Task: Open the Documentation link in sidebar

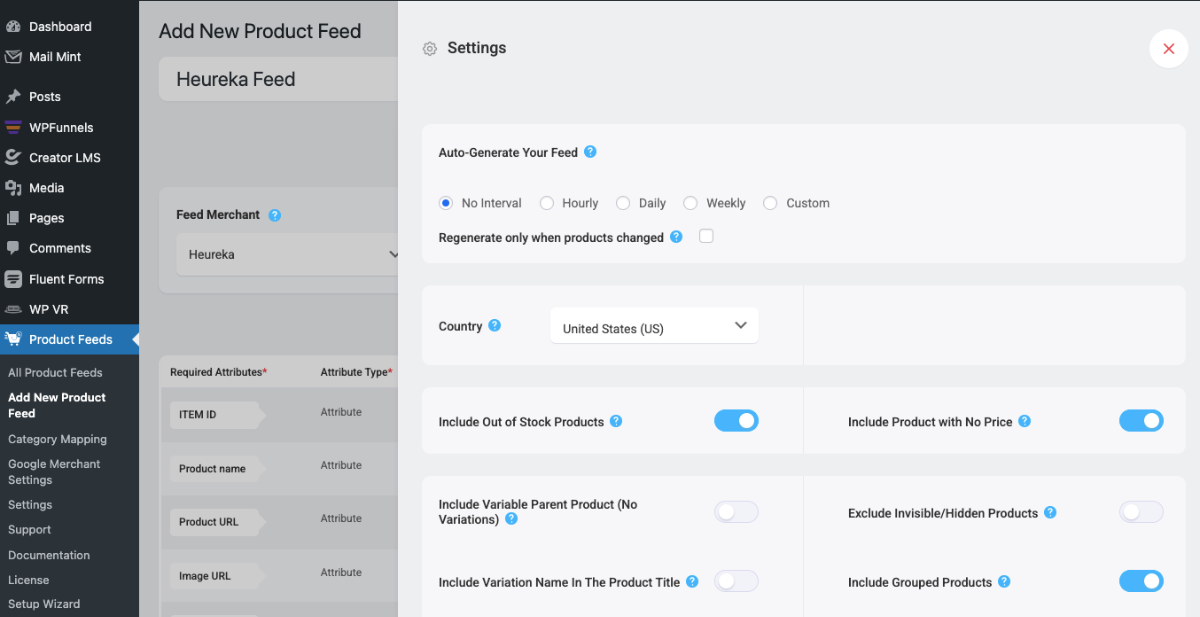Action: click(49, 555)
